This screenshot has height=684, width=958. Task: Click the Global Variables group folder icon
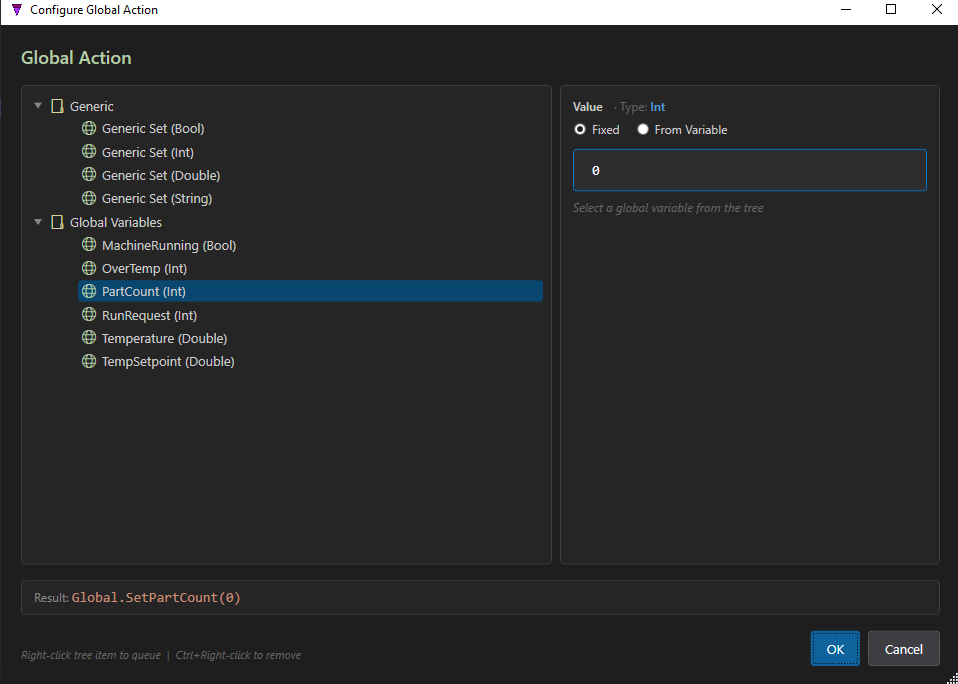57,222
